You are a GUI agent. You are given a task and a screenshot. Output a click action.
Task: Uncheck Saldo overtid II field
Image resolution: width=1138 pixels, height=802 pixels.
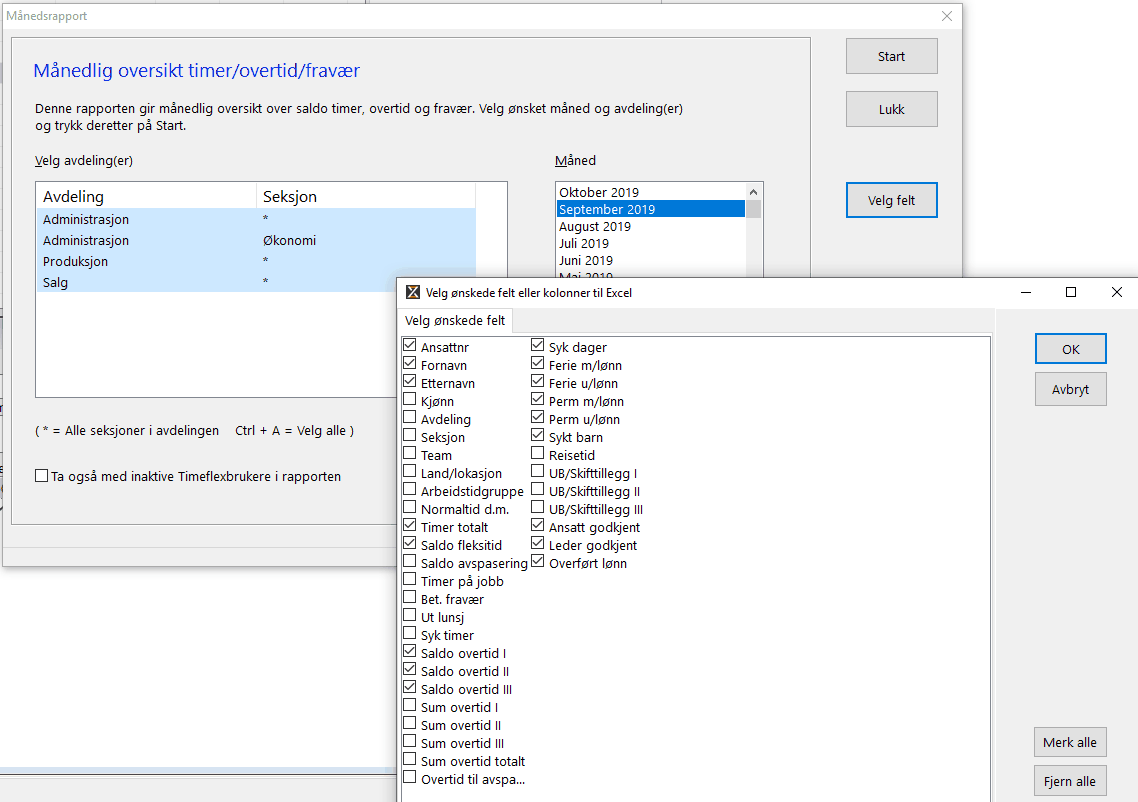(x=410, y=671)
